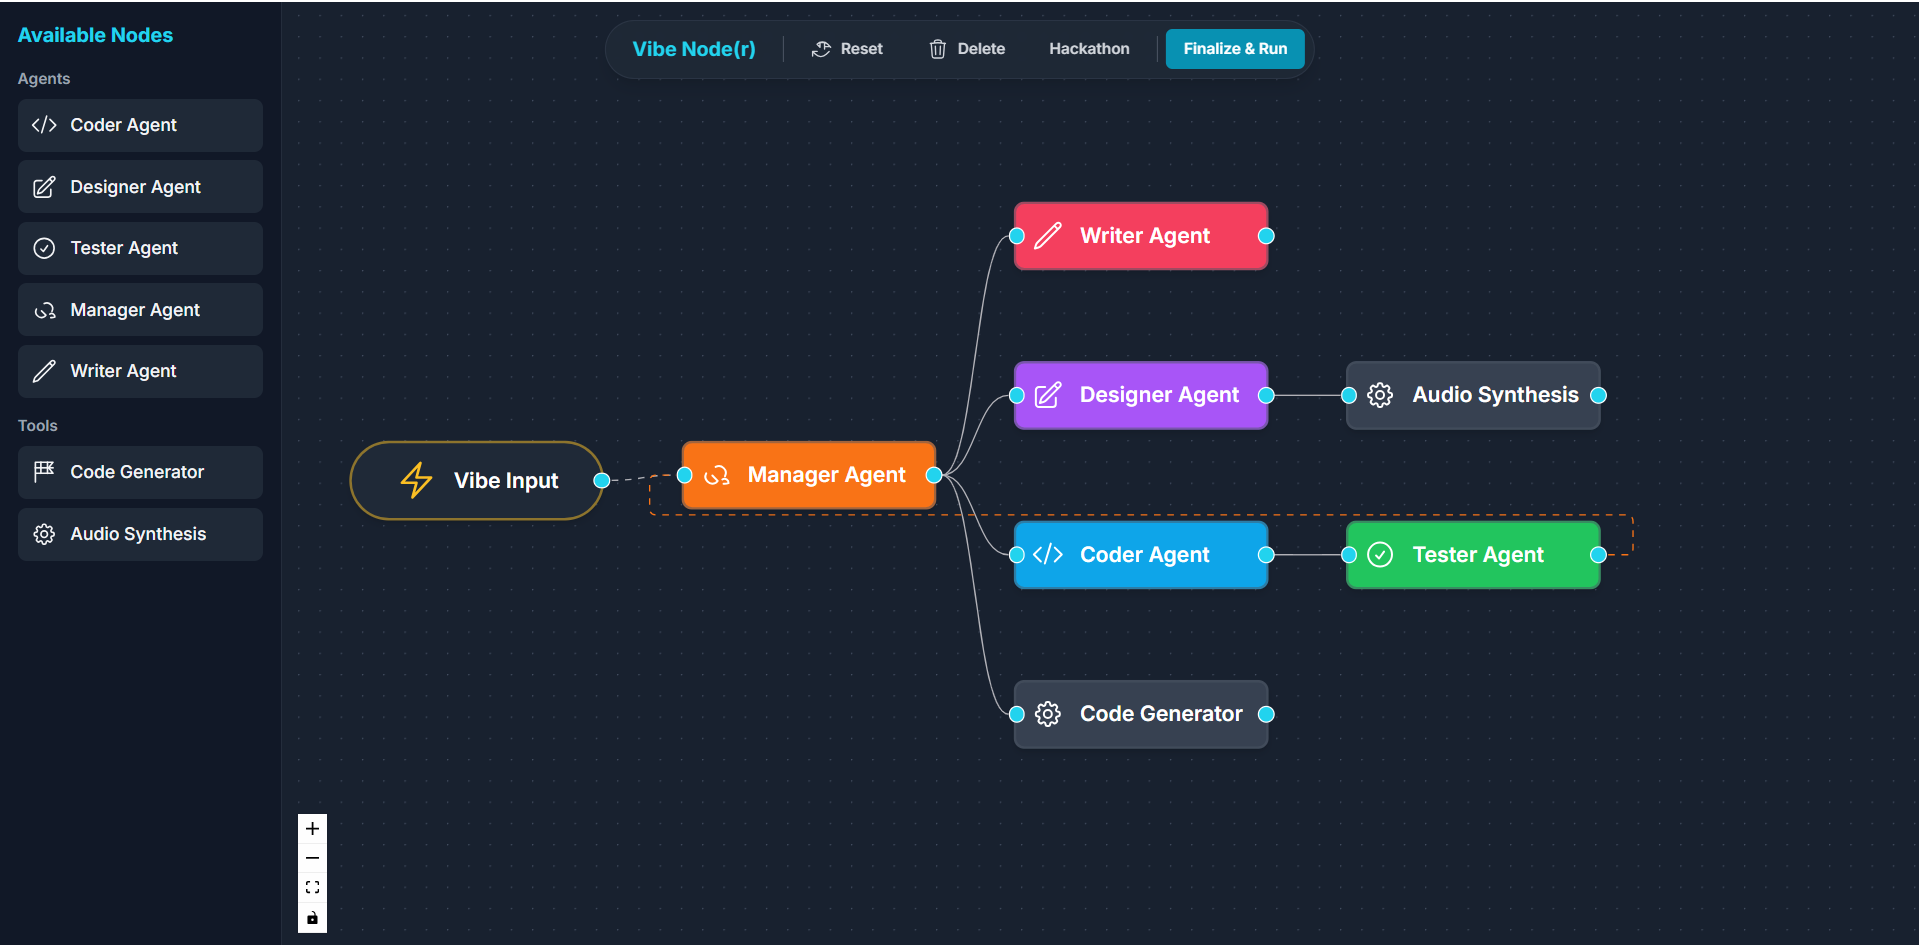Open the Hackathon menu item

click(x=1088, y=48)
